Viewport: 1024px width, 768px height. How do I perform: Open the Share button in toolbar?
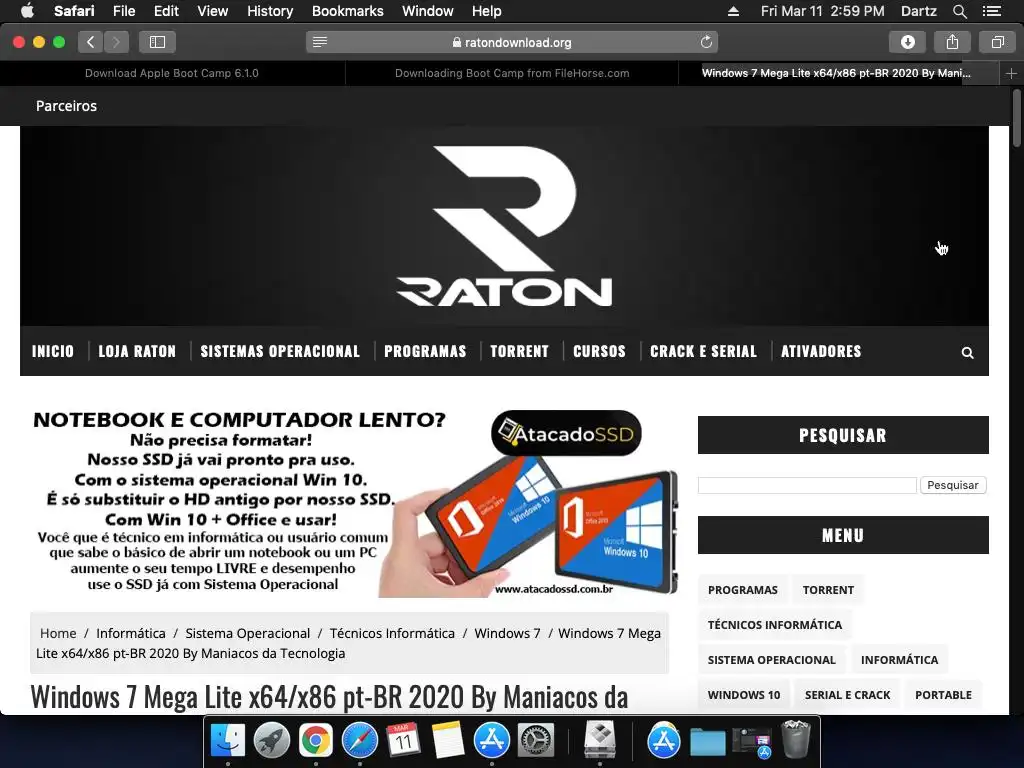click(x=952, y=42)
